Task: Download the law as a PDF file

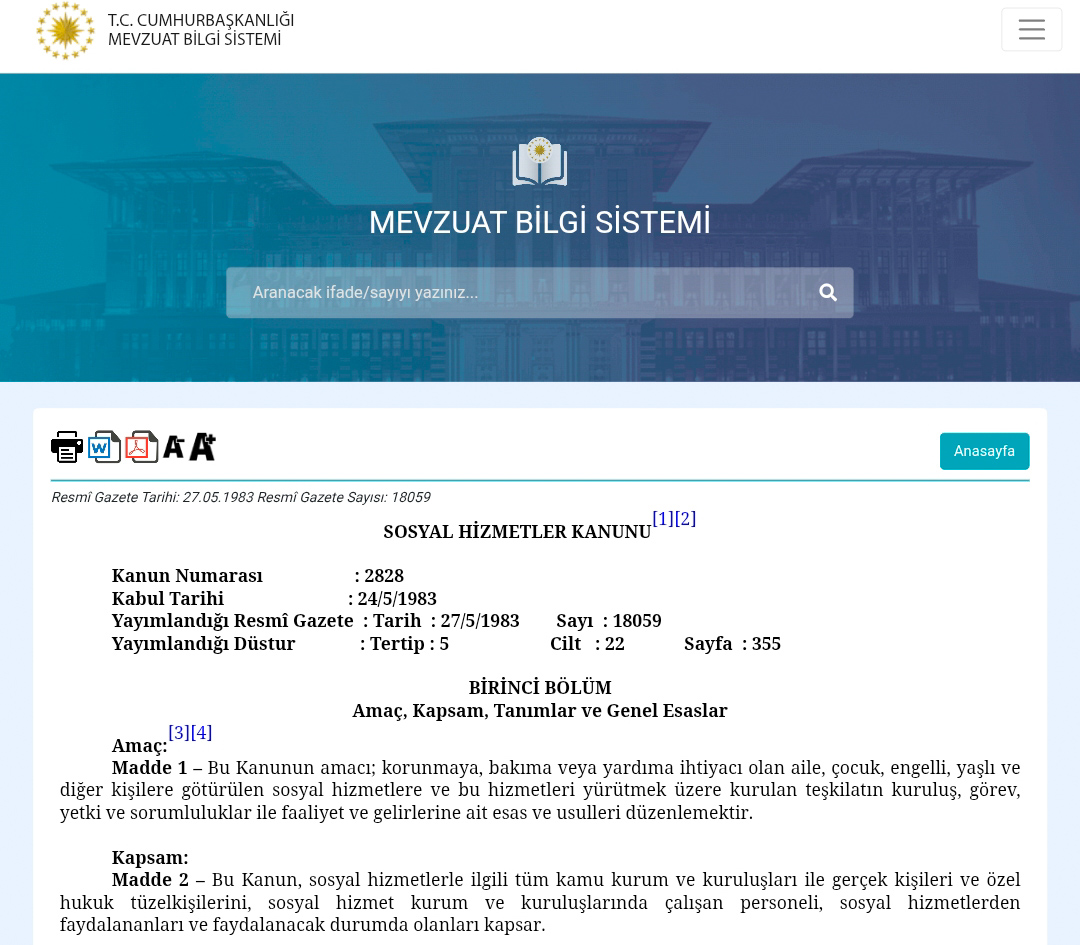Action: click(x=141, y=446)
